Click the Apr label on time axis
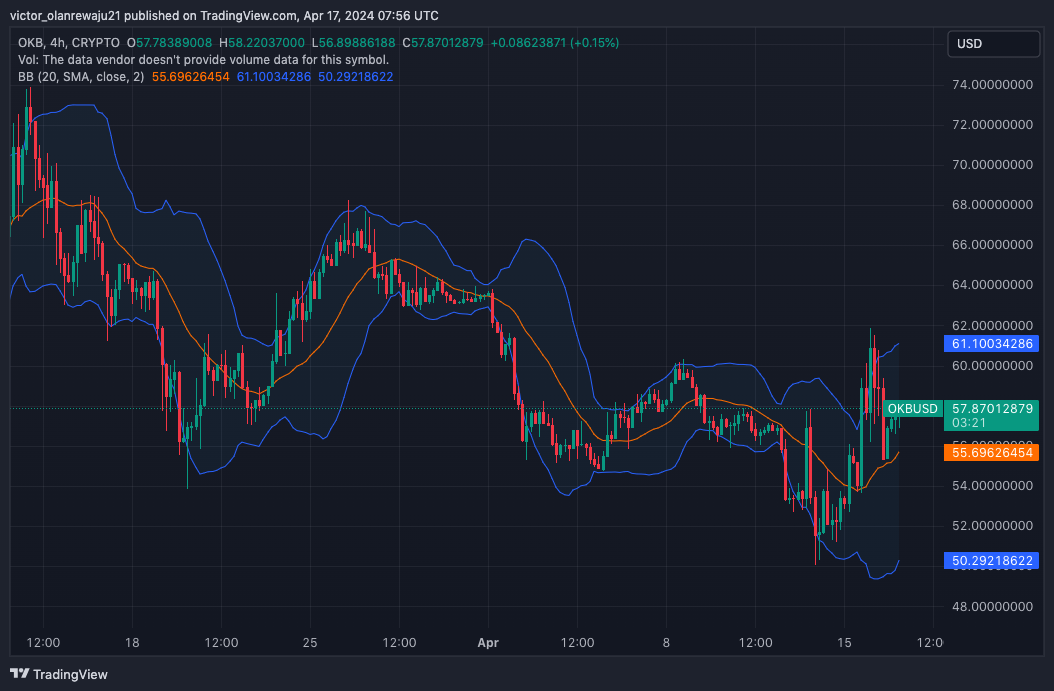 [x=488, y=642]
